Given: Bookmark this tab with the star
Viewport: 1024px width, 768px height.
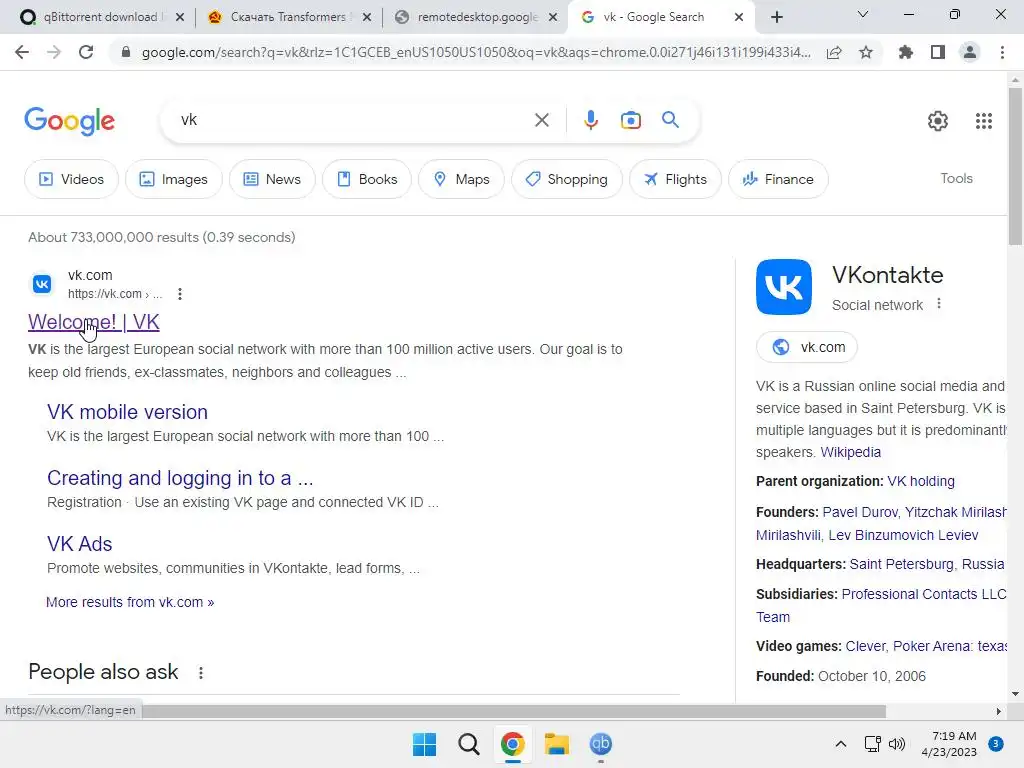Looking at the screenshot, I should tap(866, 52).
